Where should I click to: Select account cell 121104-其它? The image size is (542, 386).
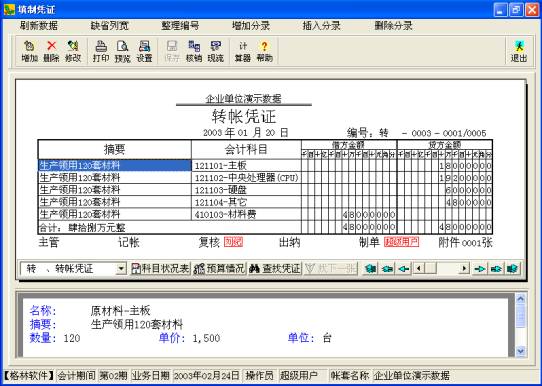pos(246,202)
